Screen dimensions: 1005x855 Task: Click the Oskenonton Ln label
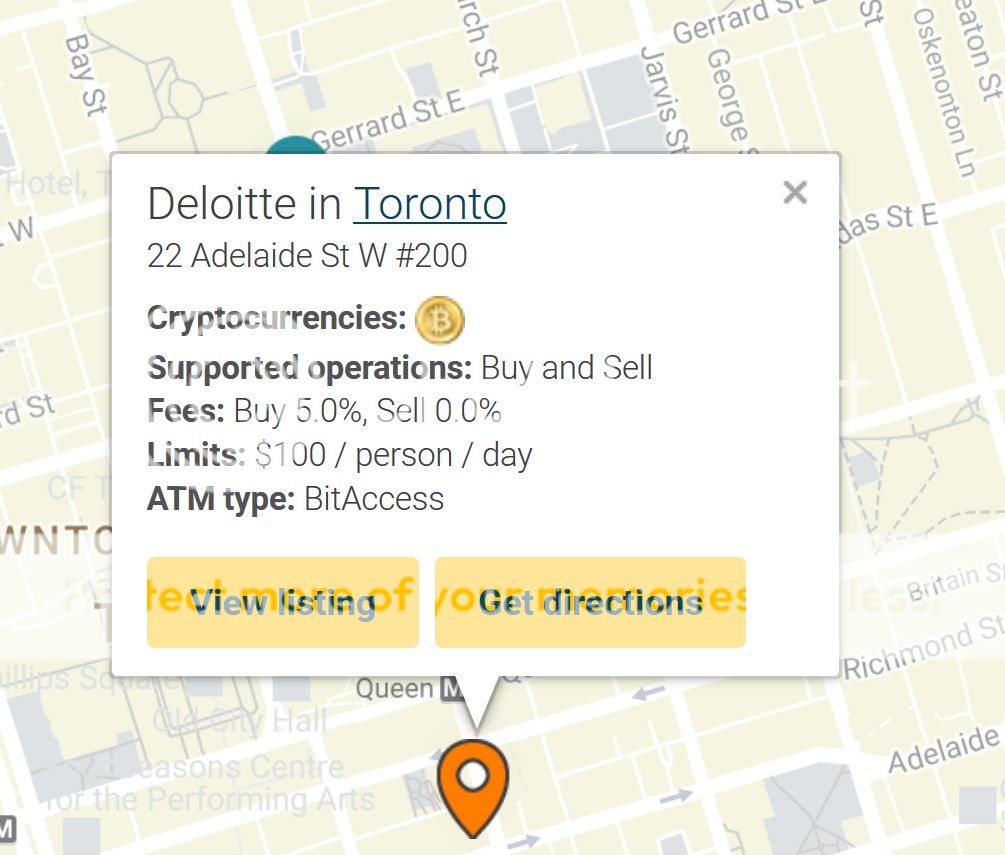coord(944,92)
